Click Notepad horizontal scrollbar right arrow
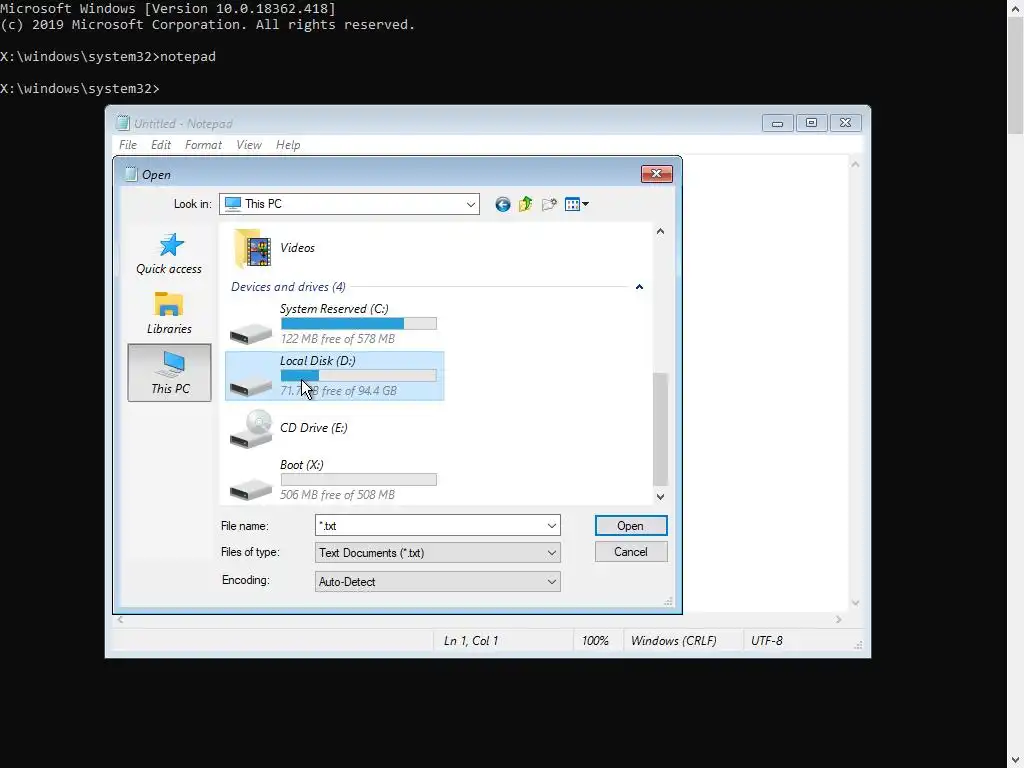Viewport: 1024px width, 768px height. (839, 619)
